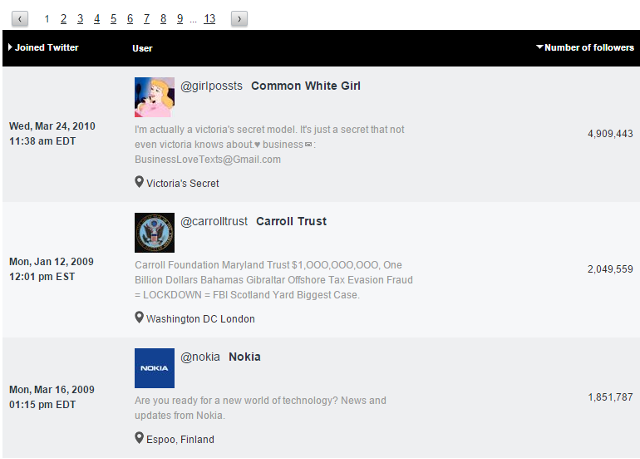
Task: Sort by Joined Twitter column
Action: (43, 48)
